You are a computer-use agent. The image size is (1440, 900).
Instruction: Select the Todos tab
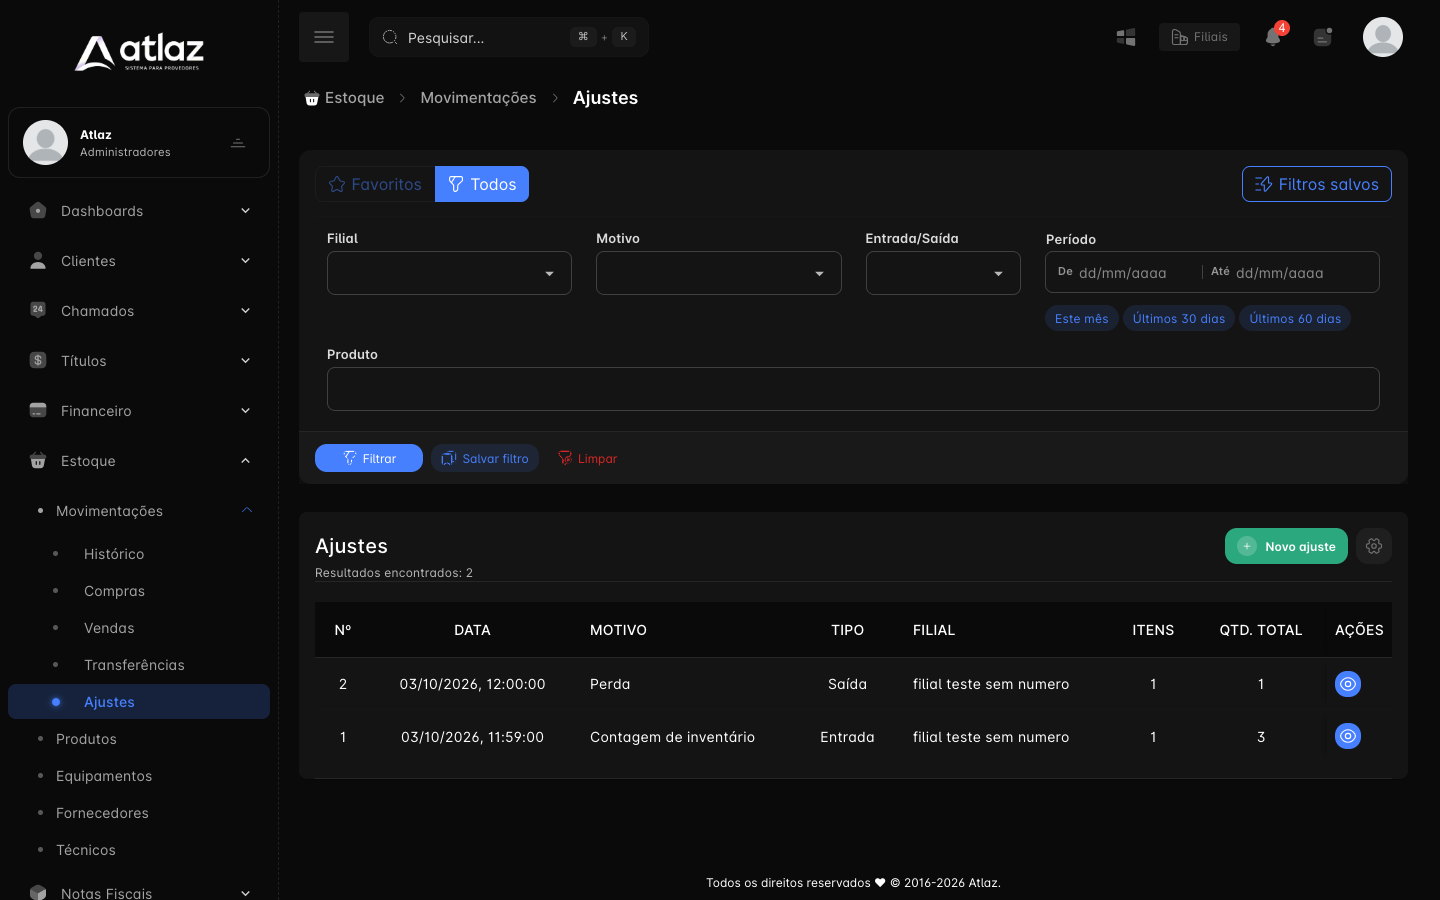(x=482, y=184)
